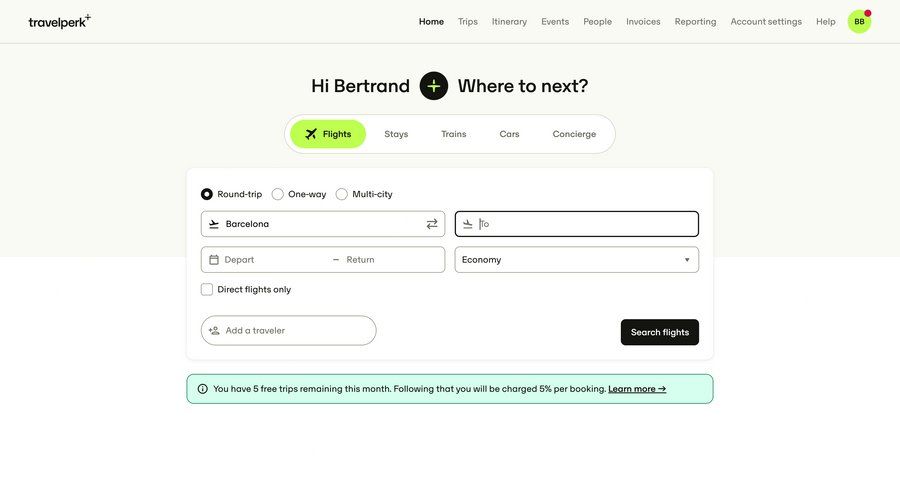Click the BB profile avatar
This screenshot has width=900, height=484.
coord(859,21)
